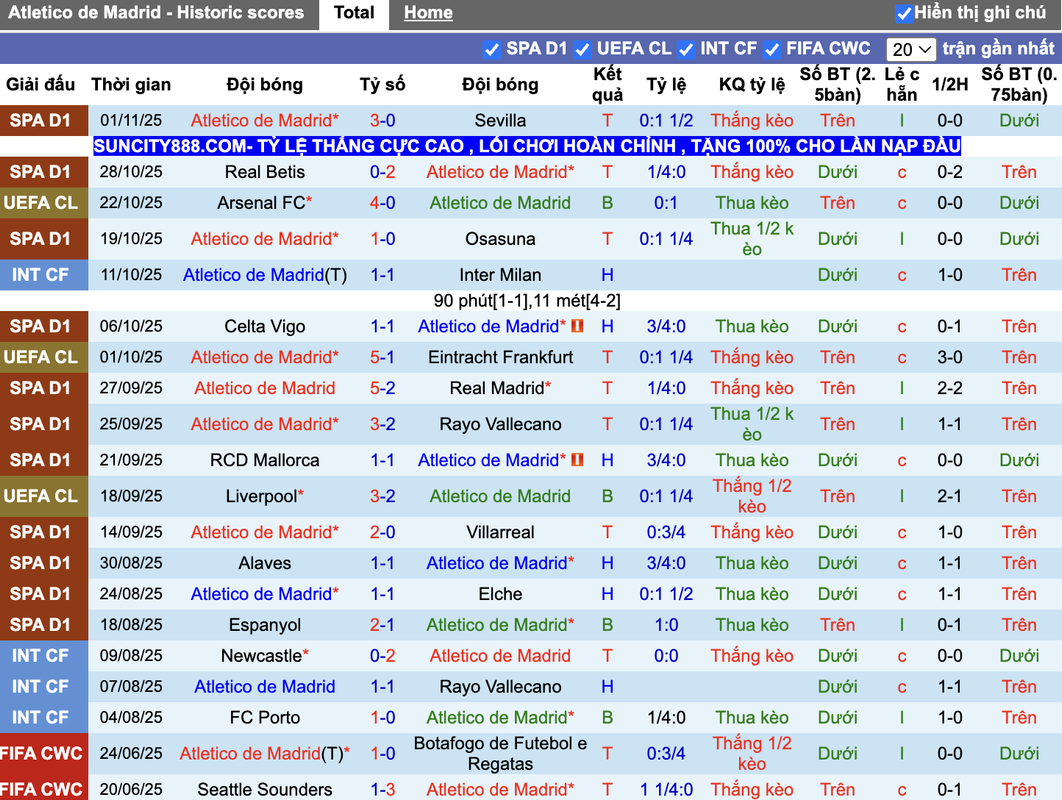1062x800 pixels.
Task: Select the 2-2 halftime score in the Real Madrid row
Action: coord(950,388)
